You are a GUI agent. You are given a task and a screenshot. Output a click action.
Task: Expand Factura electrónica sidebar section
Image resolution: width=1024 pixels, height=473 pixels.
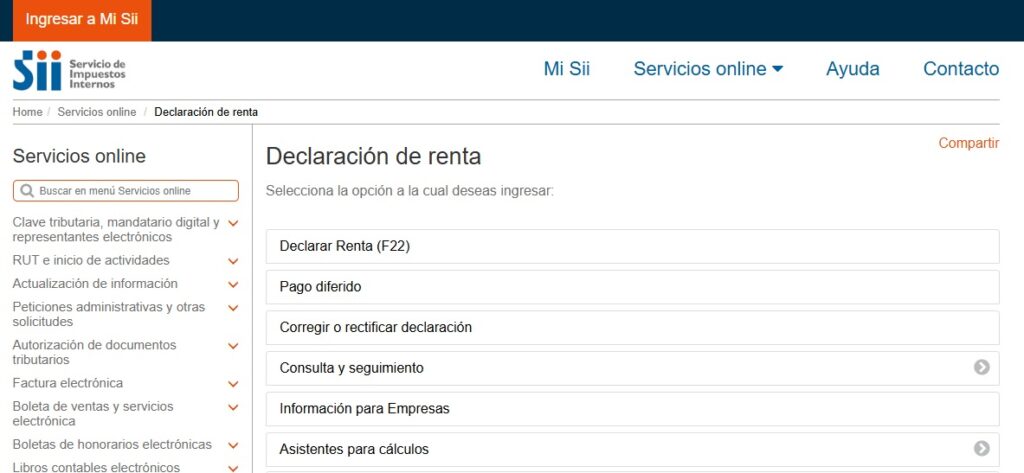tap(233, 384)
